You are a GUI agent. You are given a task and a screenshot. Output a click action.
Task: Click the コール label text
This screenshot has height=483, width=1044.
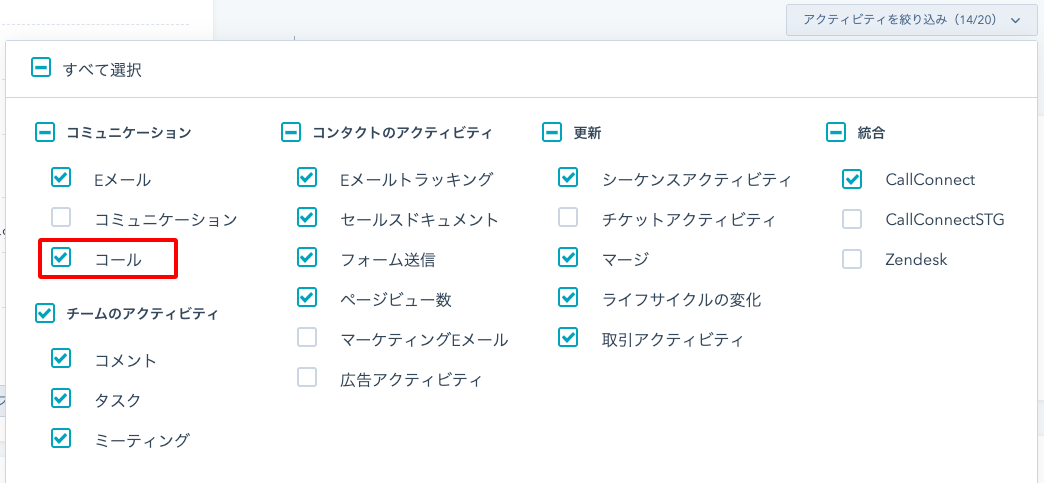(118, 260)
